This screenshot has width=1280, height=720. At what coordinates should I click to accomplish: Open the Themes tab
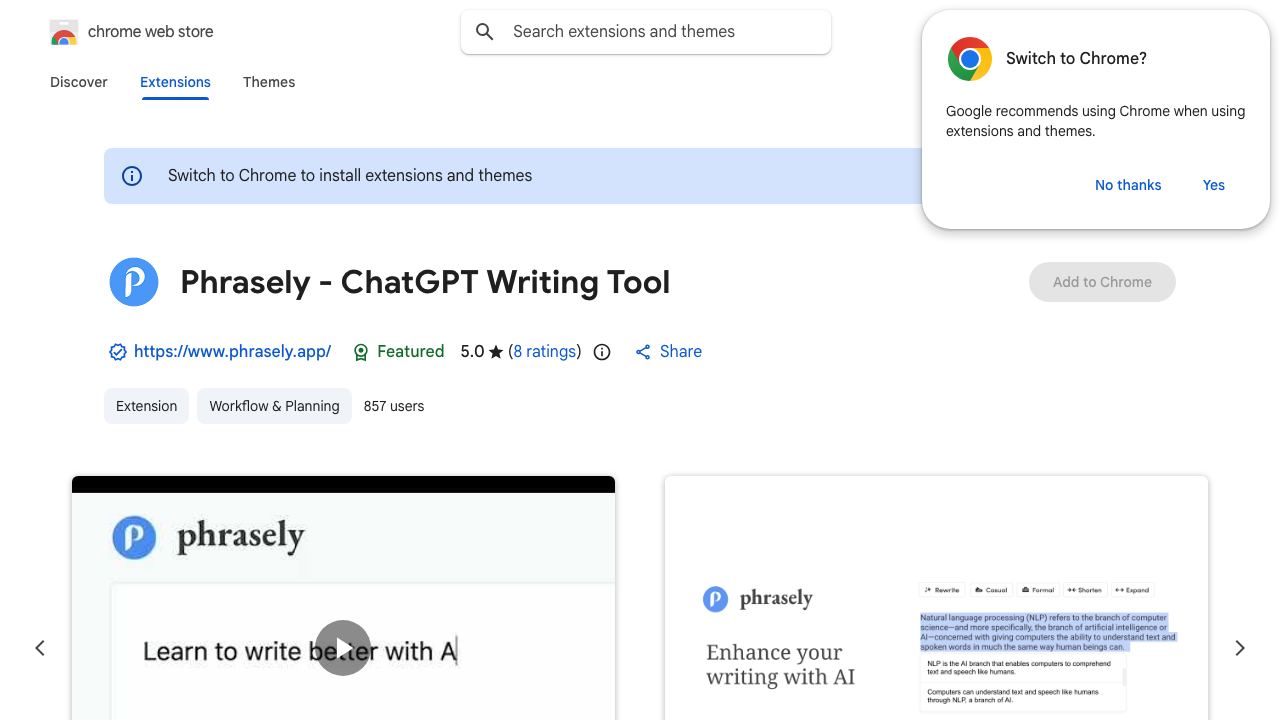pos(269,82)
